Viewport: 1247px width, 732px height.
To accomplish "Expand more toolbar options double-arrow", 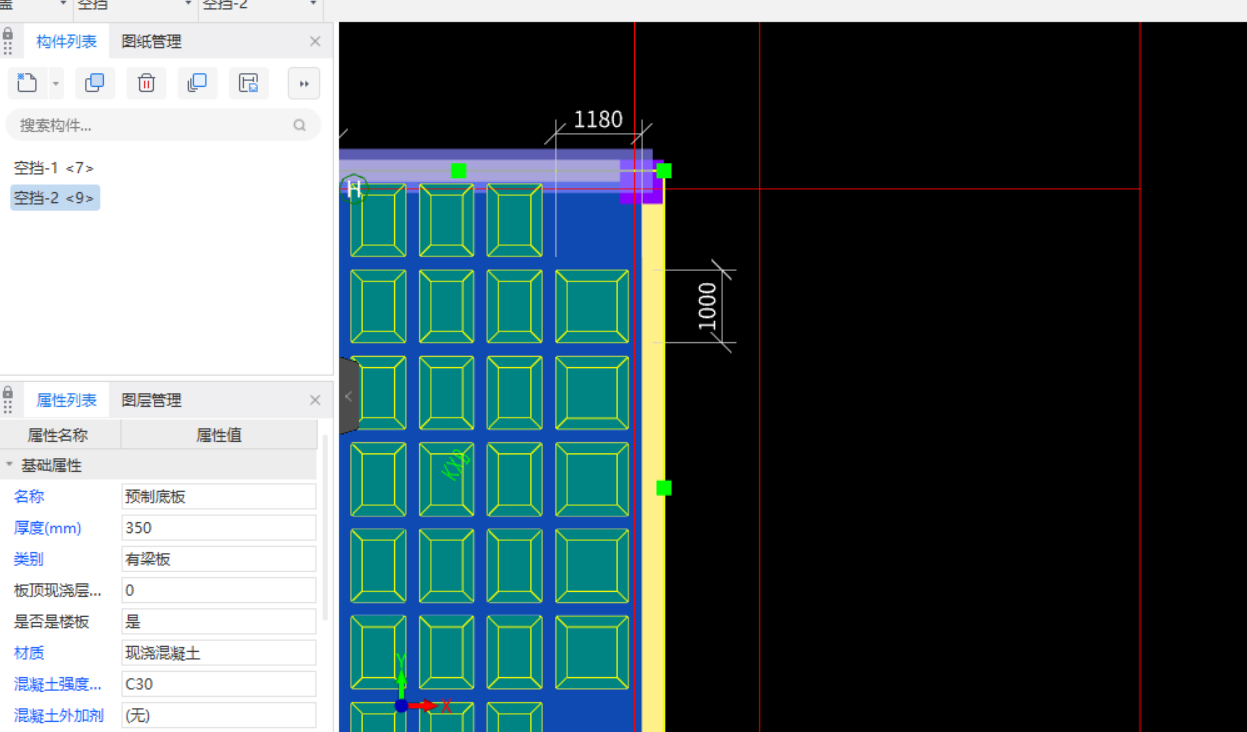I will click(x=304, y=83).
